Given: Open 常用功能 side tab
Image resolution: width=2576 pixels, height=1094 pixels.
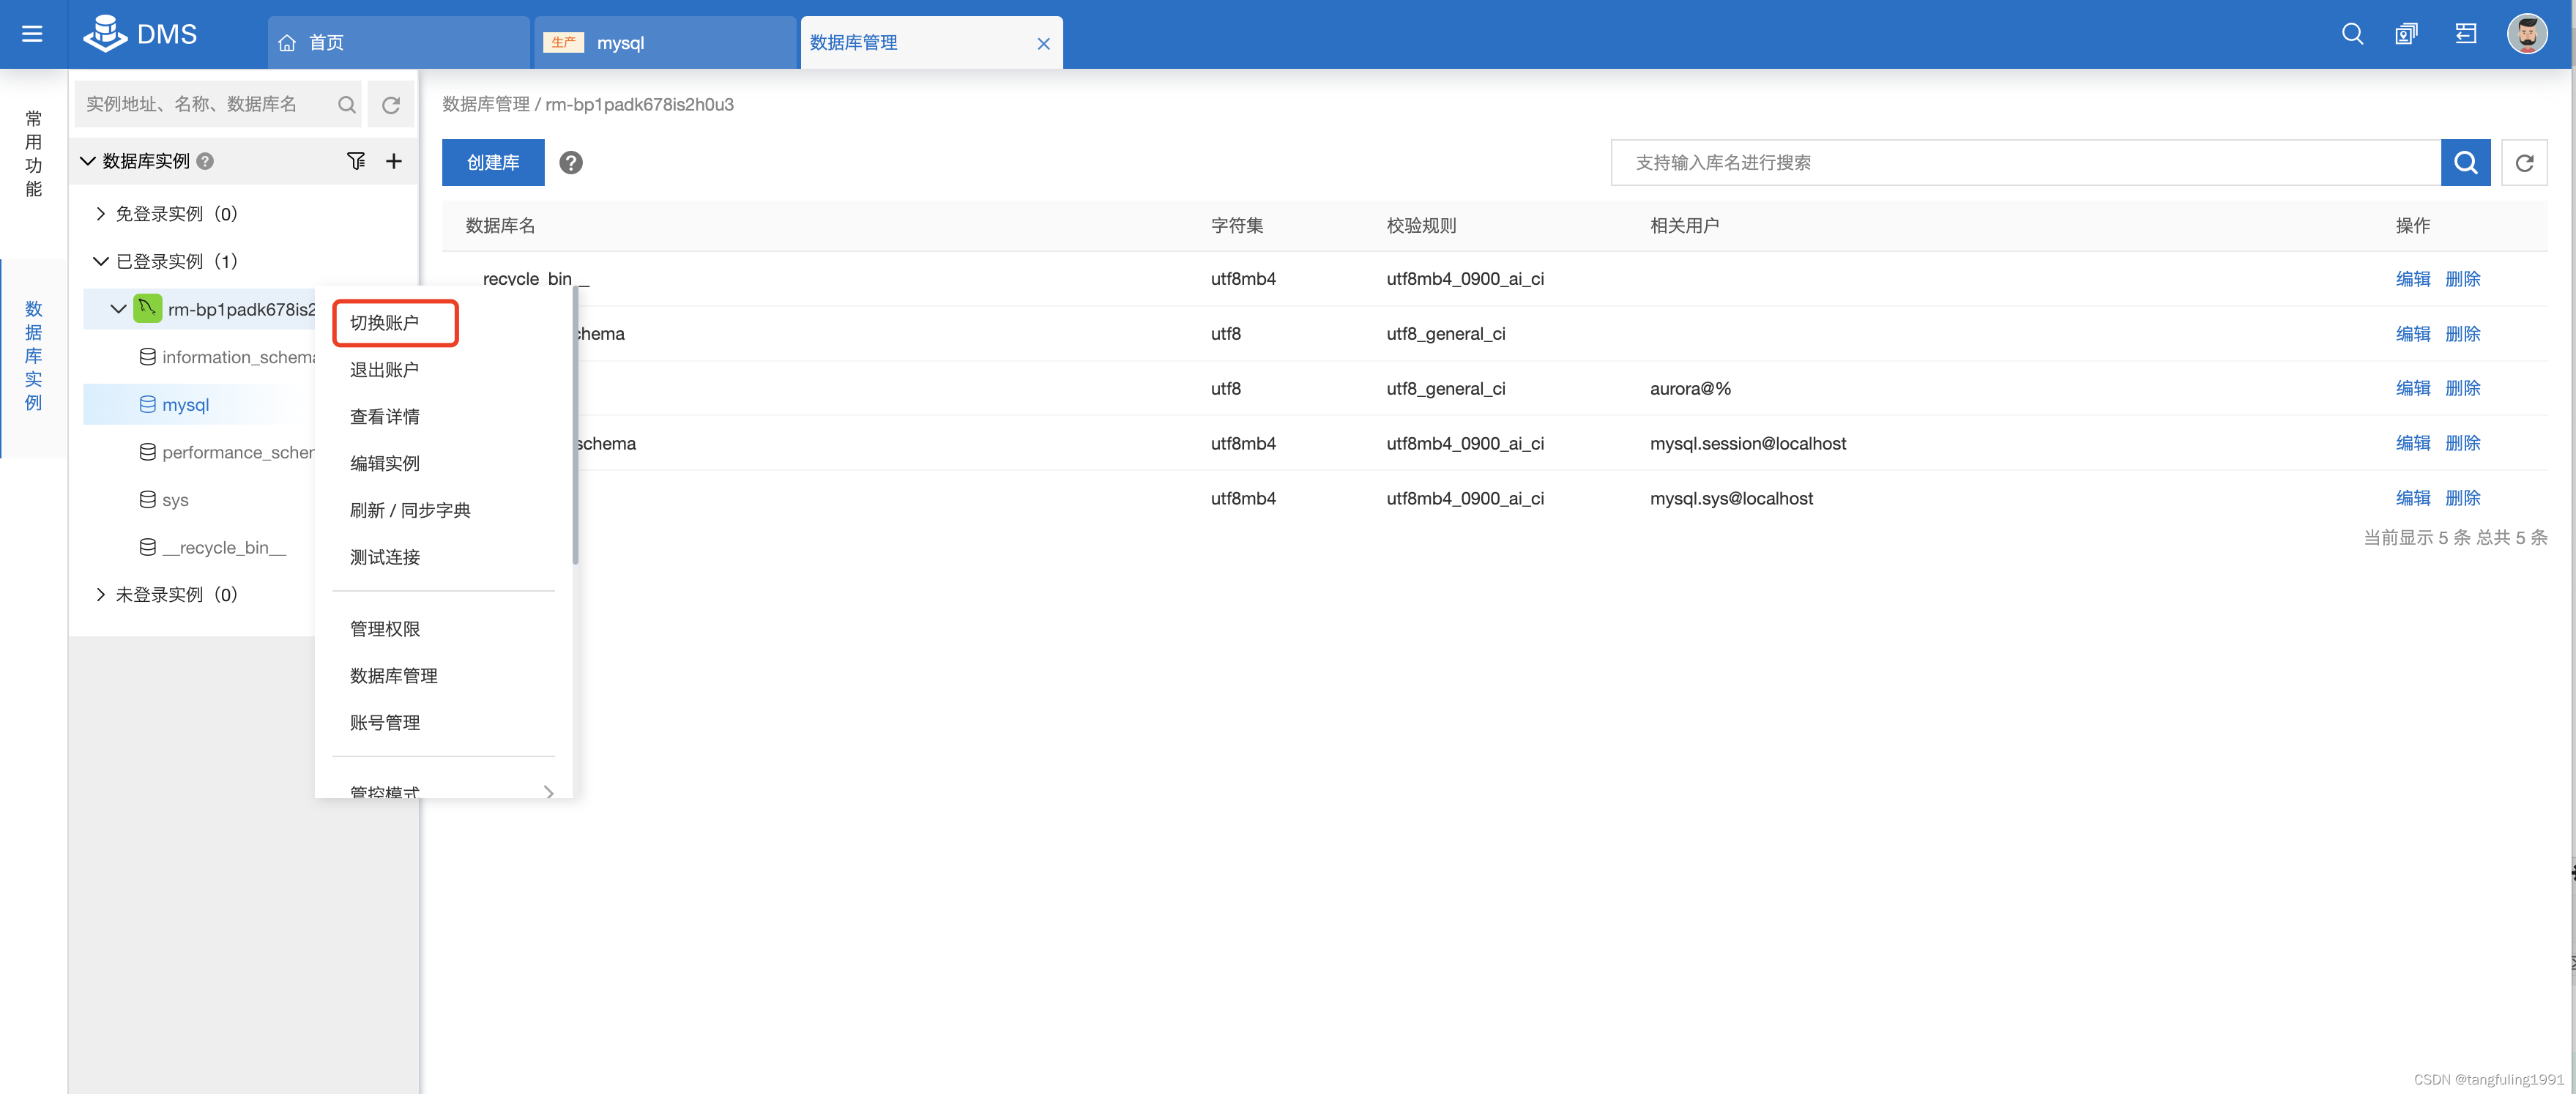Looking at the screenshot, I should (x=33, y=154).
